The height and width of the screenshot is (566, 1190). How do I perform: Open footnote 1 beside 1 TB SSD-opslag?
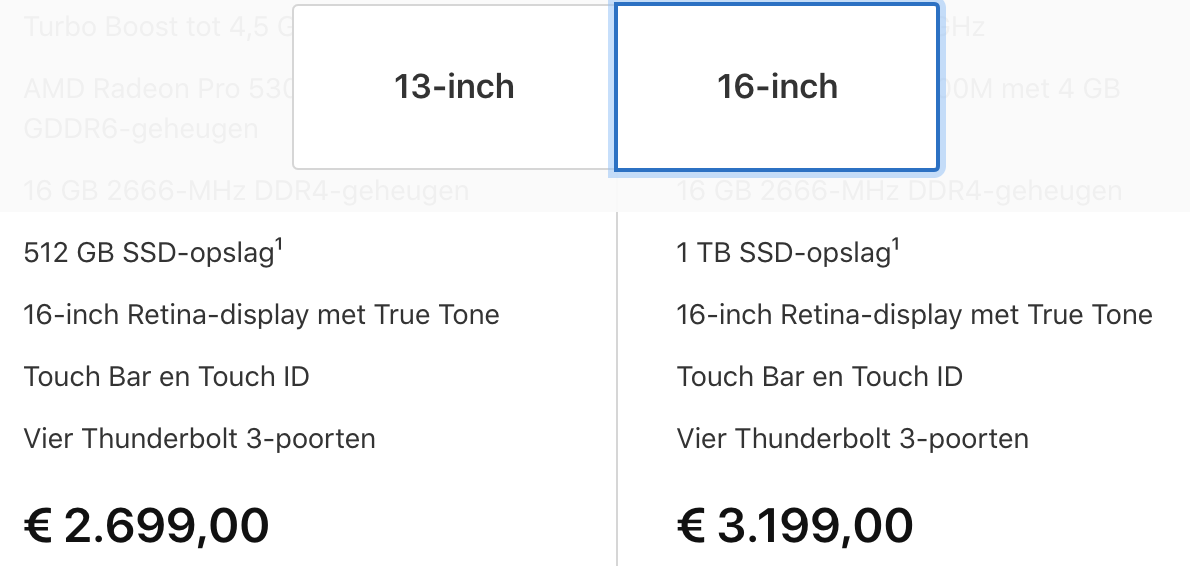click(x=896, y=245)
